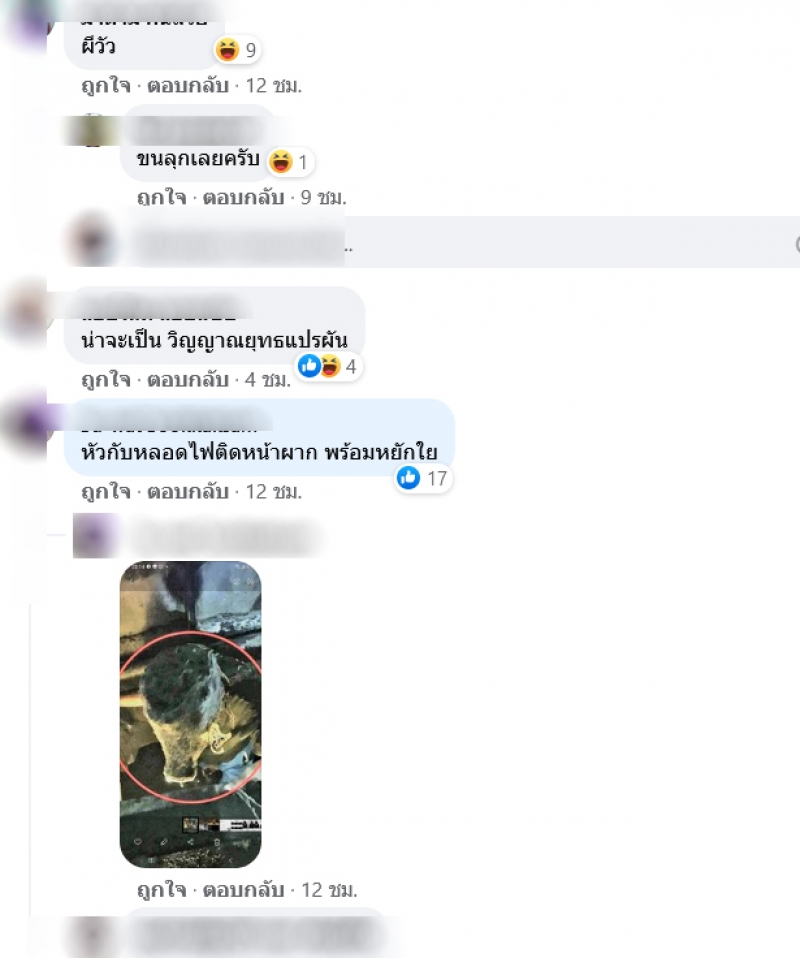Click ถูกใจ under the หัวกับหลอดไฟ comment
This screenshot has height=958, width=800.
(106, 491)
